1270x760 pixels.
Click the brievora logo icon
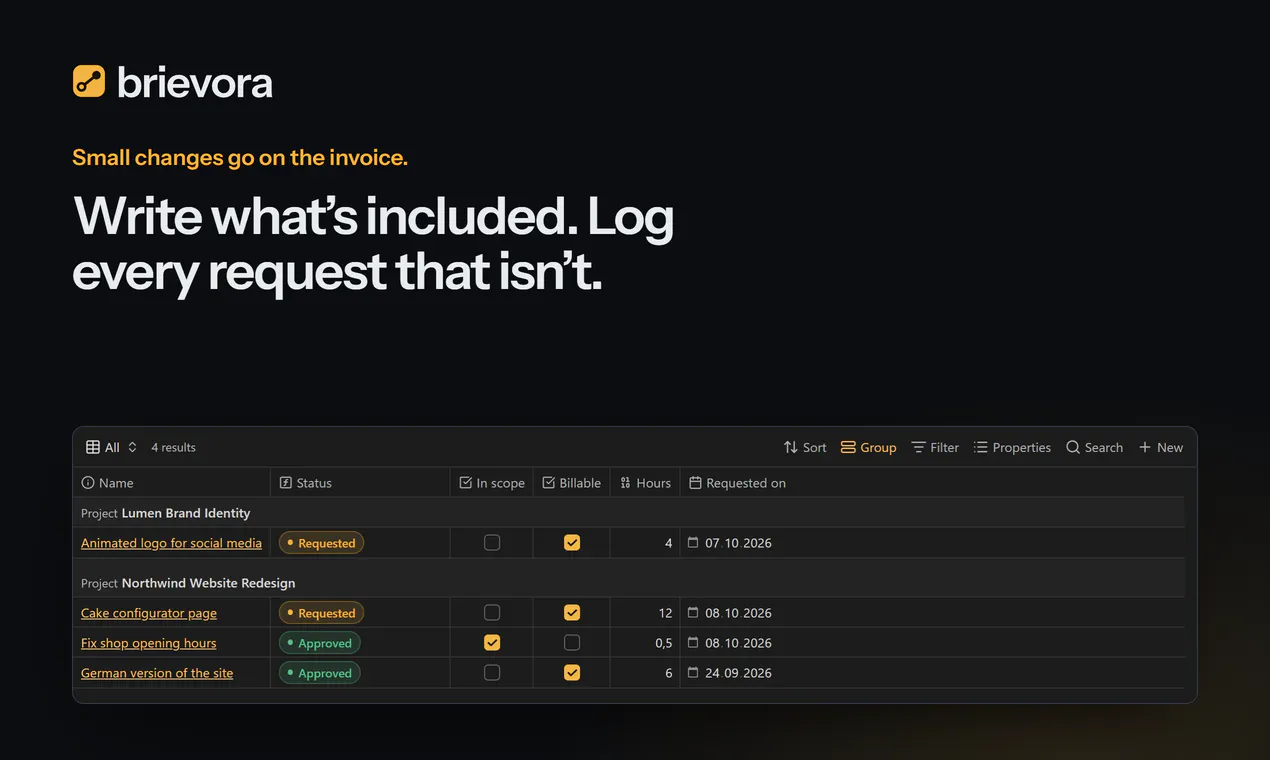(89, 81)
